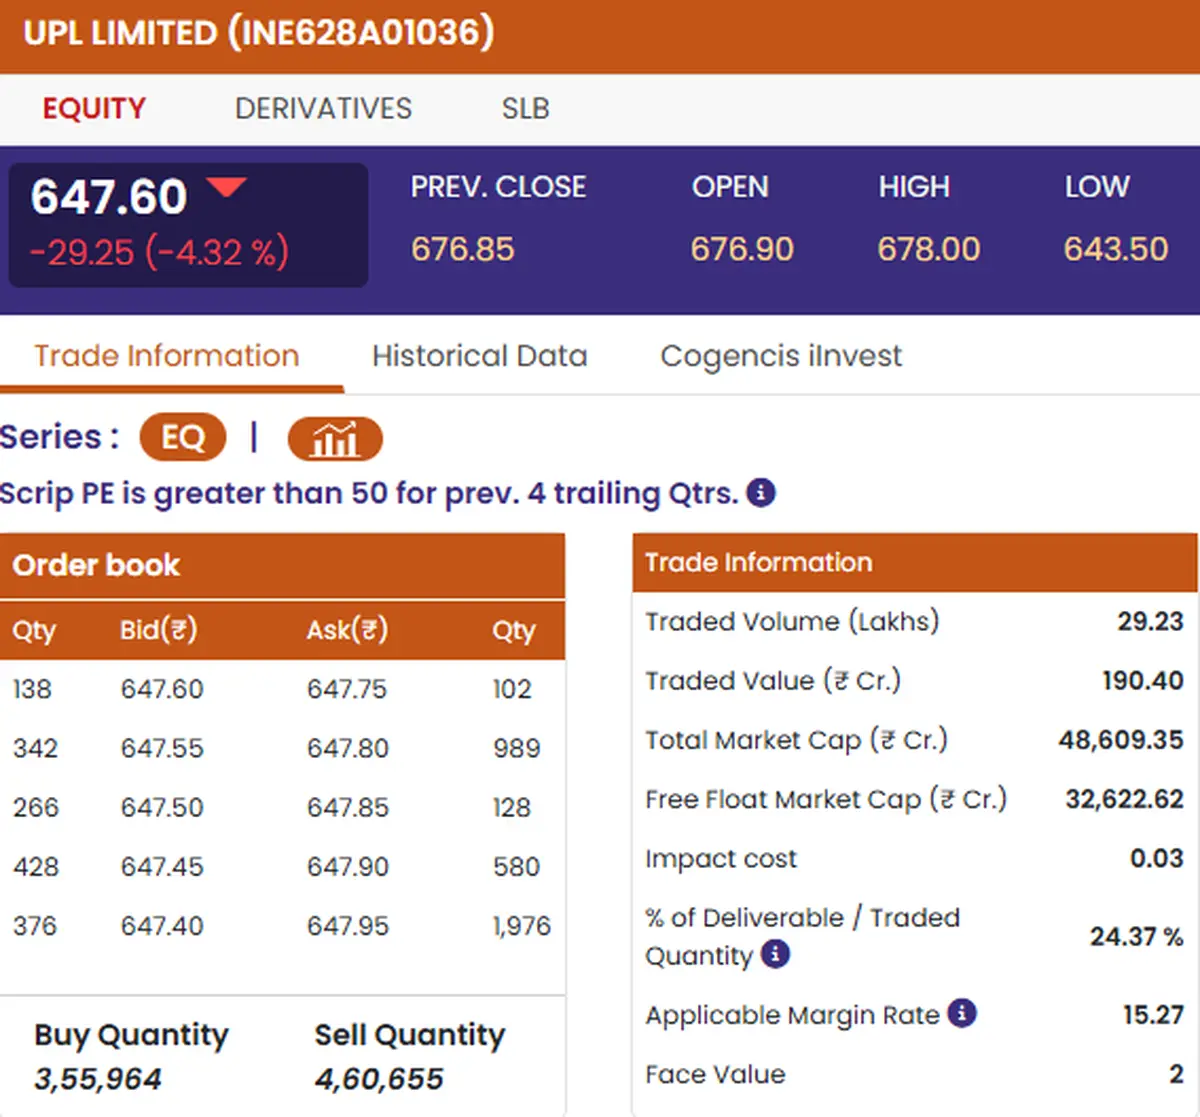Screen dimensions: 1200x1117
Task: Click Total Market Cap value 48,609.35
Action: click(x=1121, y=740)
